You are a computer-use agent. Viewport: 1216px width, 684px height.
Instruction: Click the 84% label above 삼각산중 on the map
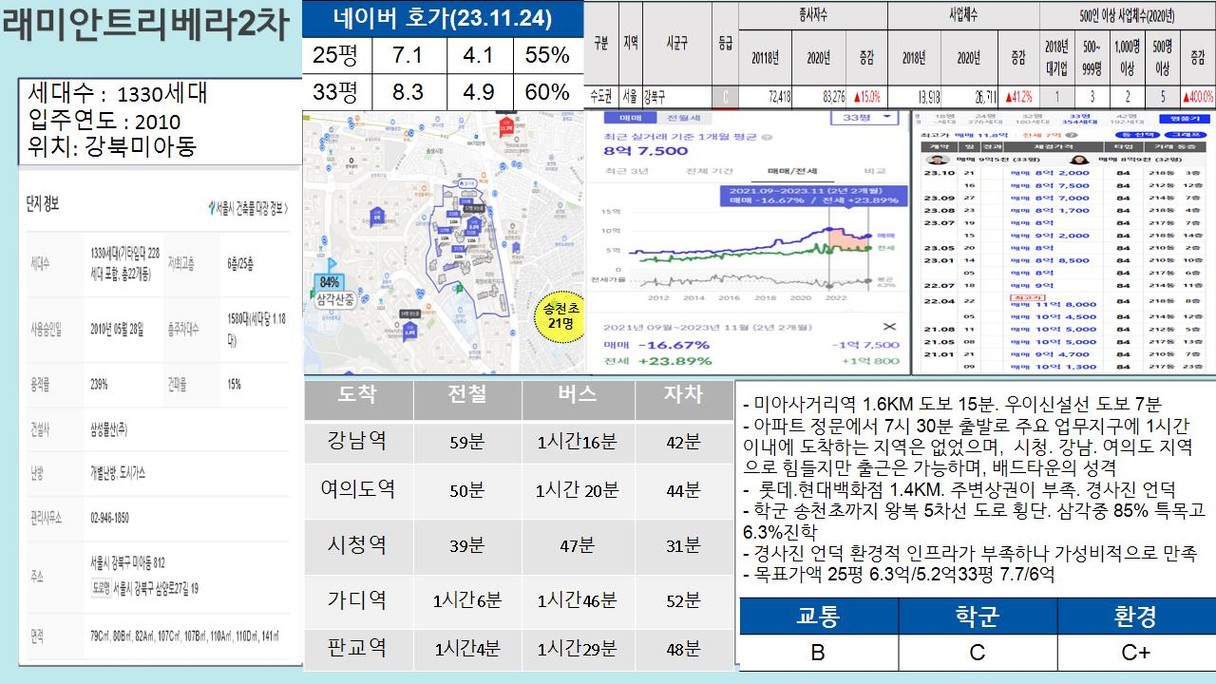click(330, 282)
